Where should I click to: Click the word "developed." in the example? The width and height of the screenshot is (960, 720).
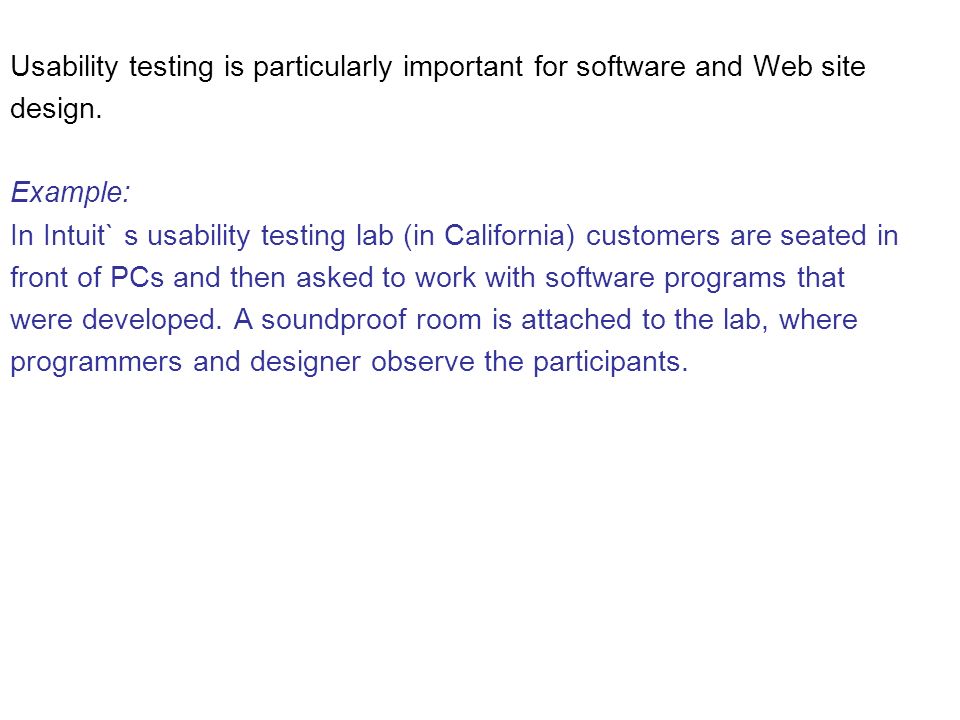[x=152, y=320]
